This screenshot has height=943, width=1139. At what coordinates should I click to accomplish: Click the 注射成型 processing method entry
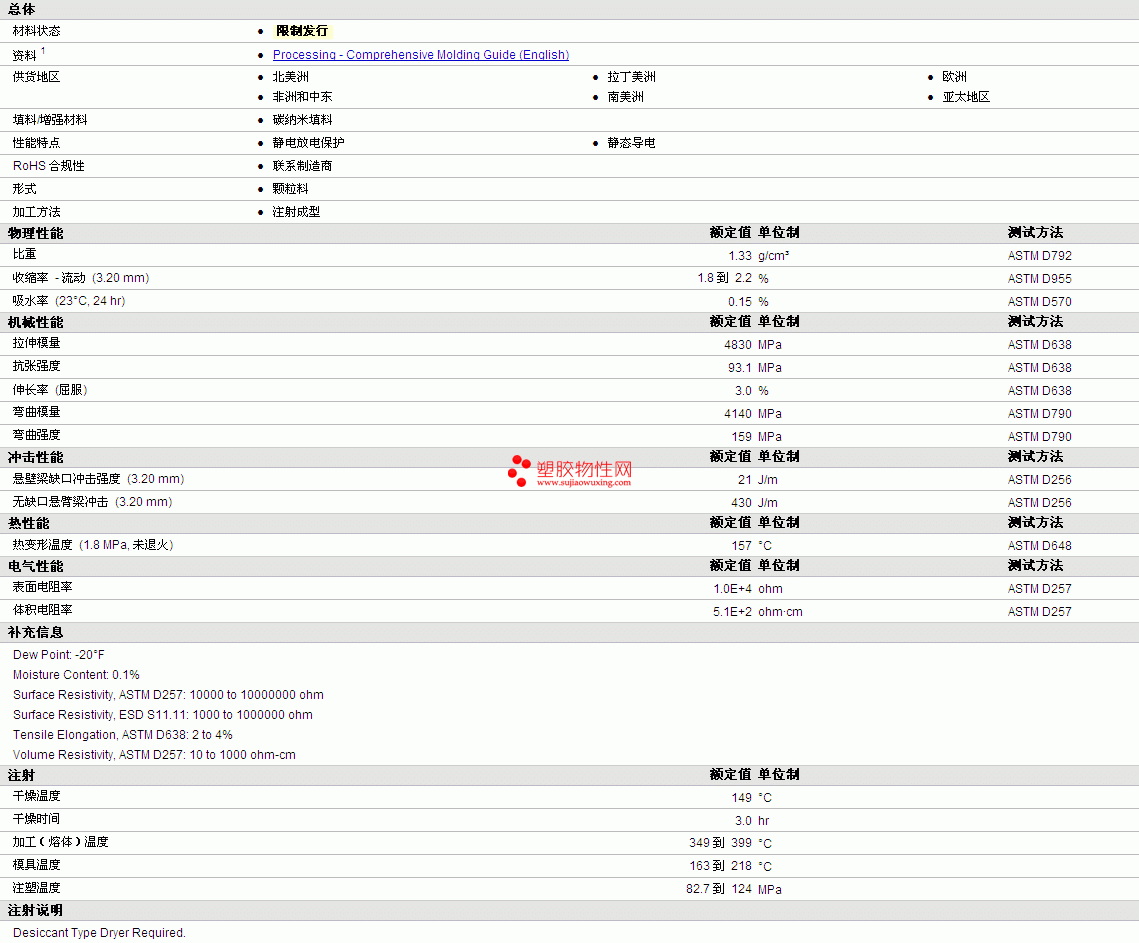click(x=296, y=212)
